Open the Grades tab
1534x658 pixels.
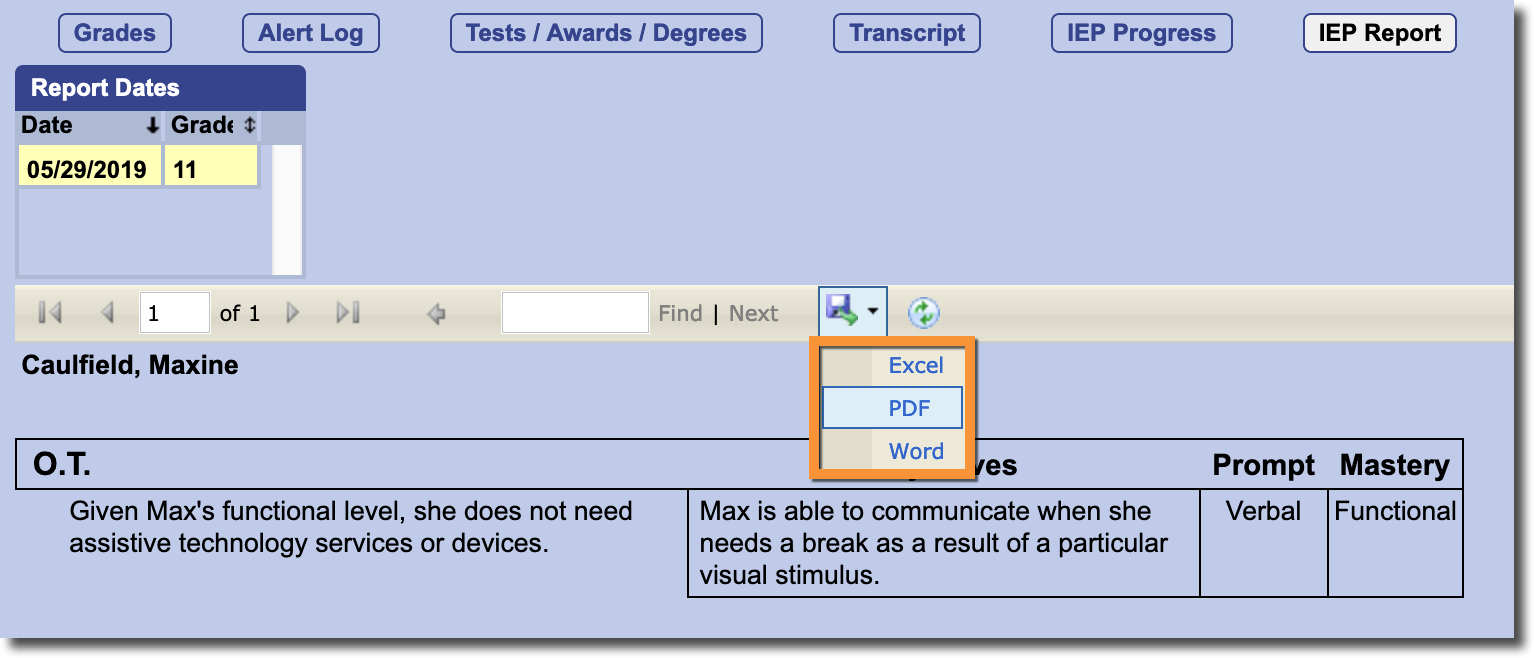(x=115, y=33)
